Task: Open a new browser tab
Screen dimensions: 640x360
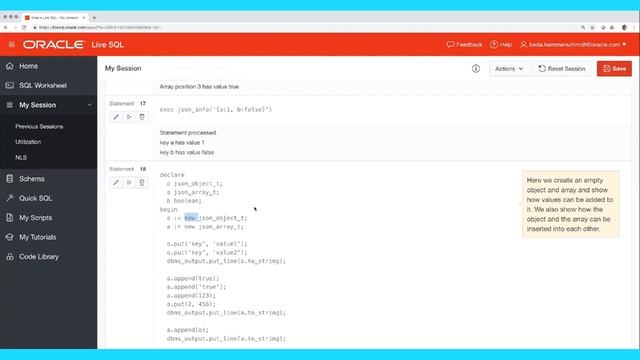Action: (x=94, y=18)
